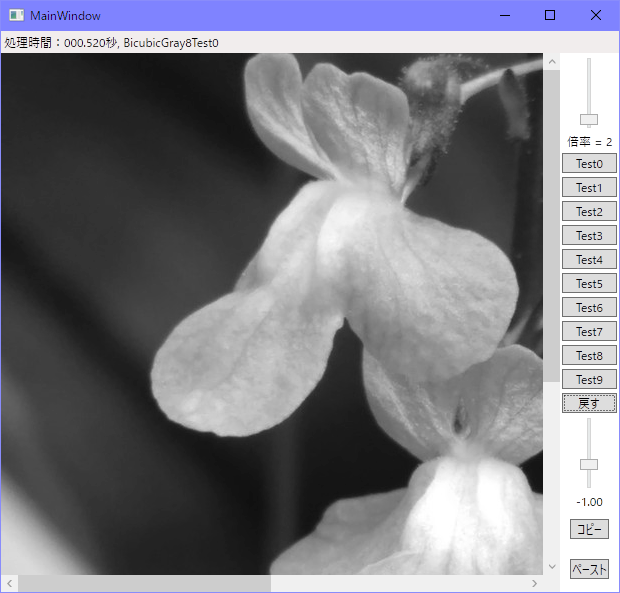
Task: Choose the Test5 button
Action: click(589, 283)
